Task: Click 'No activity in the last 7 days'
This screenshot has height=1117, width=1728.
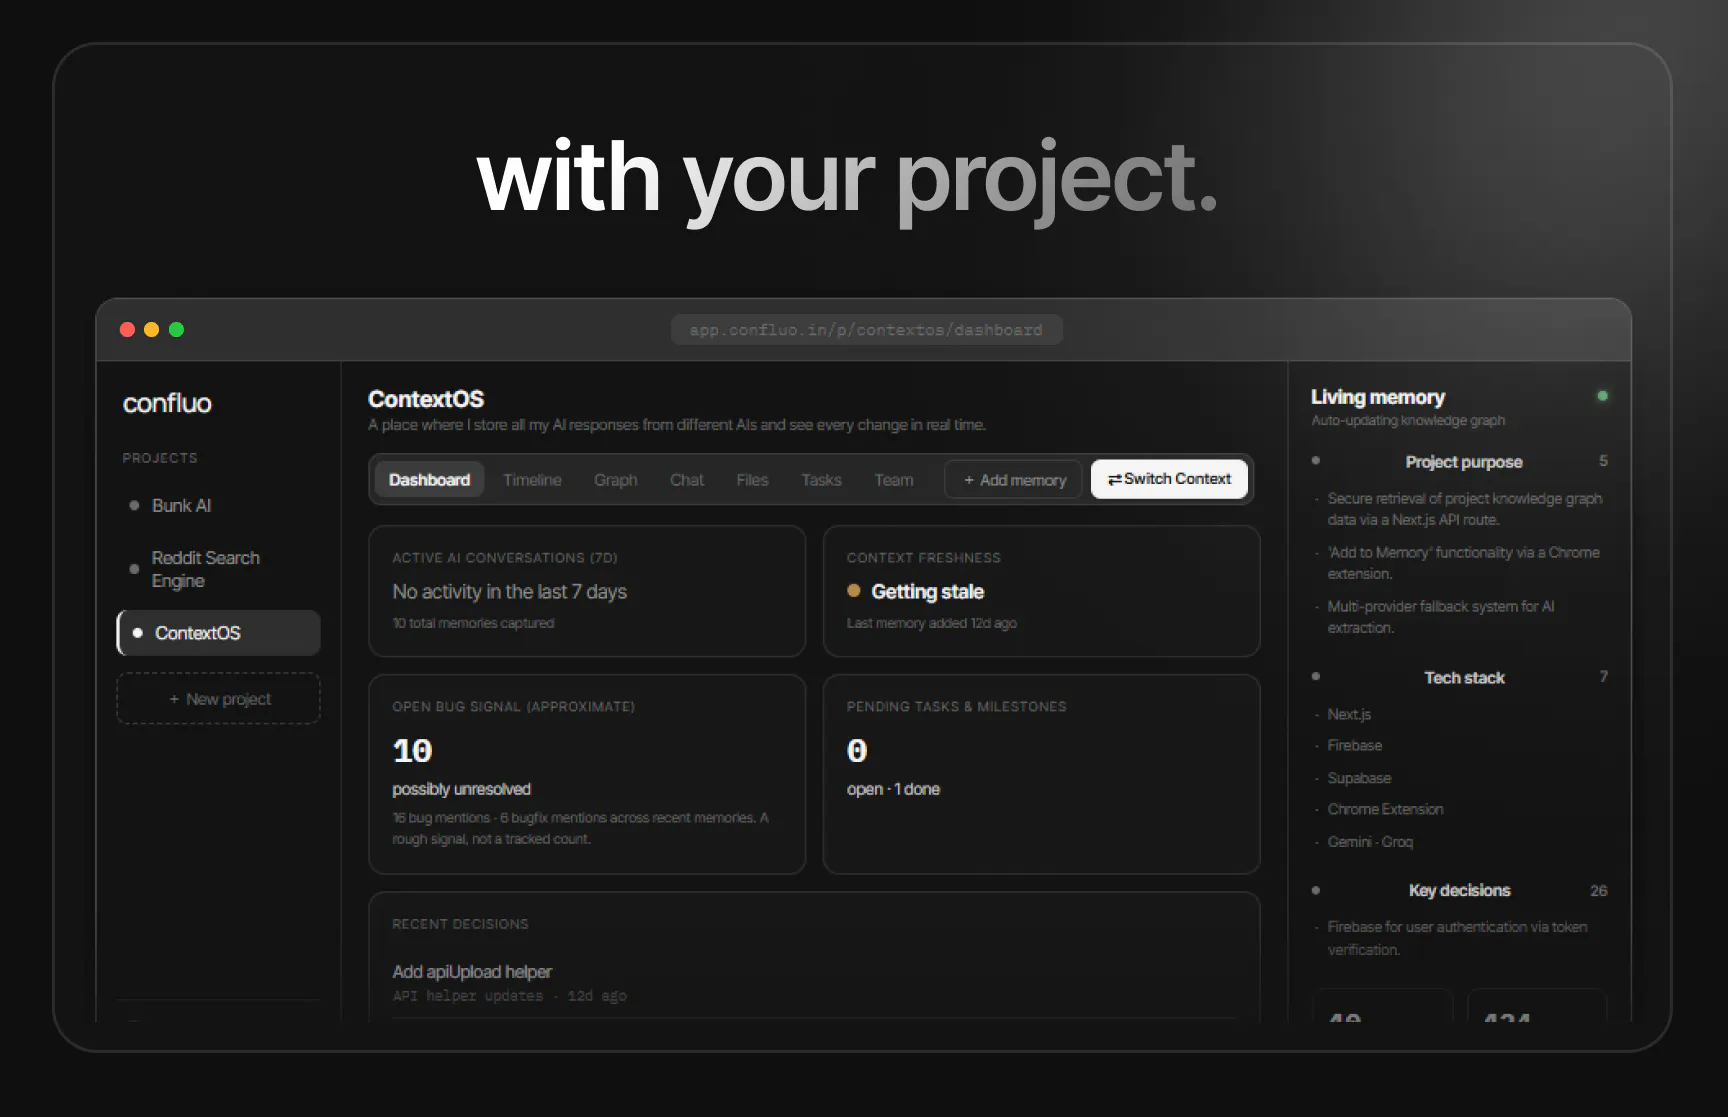Action: click(509, 592)
